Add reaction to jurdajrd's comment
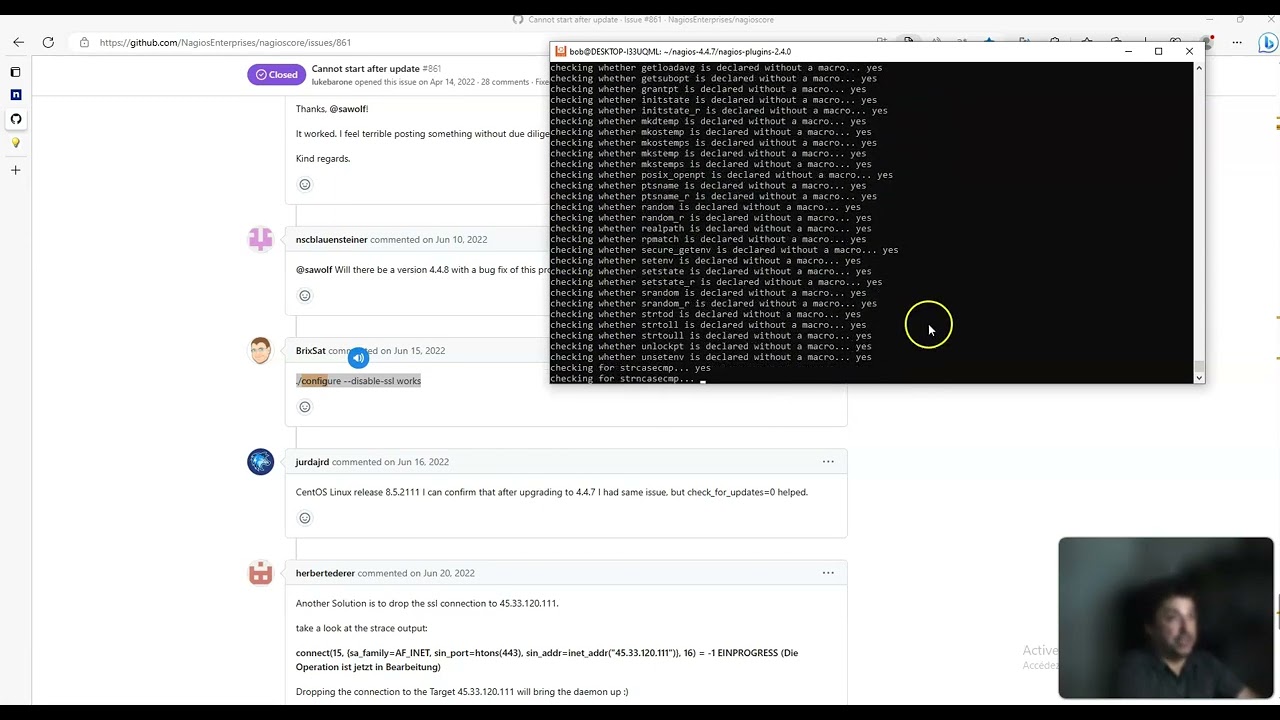 point(305,517)
